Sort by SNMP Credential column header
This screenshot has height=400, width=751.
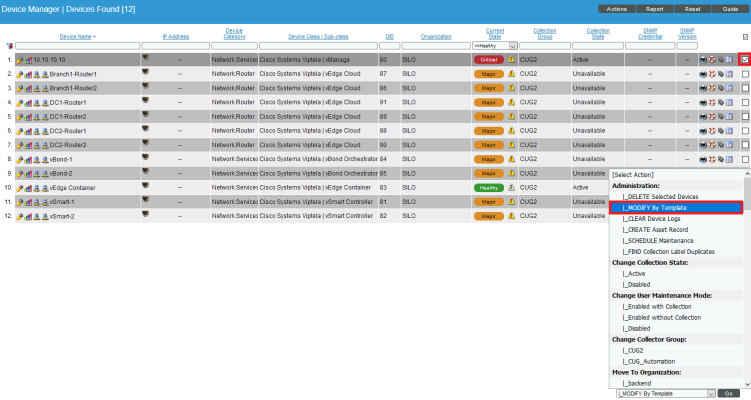tap(650, 34)
